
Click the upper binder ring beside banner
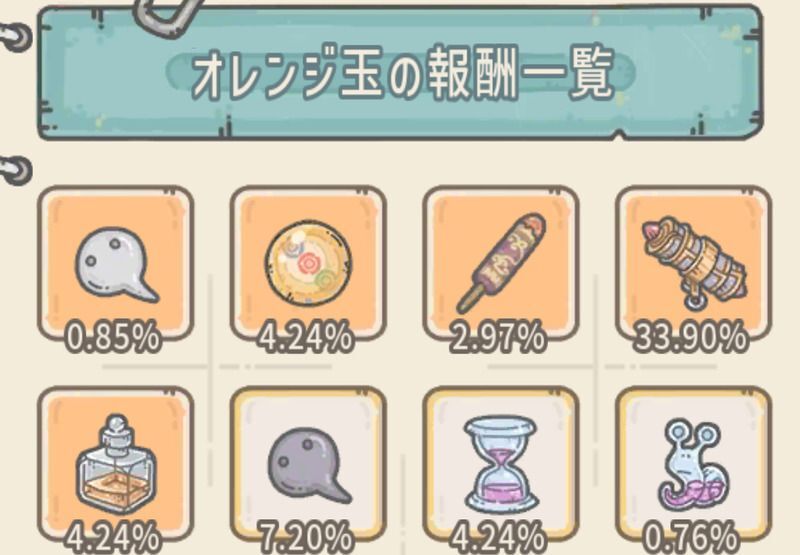click(x=16, y=37)
